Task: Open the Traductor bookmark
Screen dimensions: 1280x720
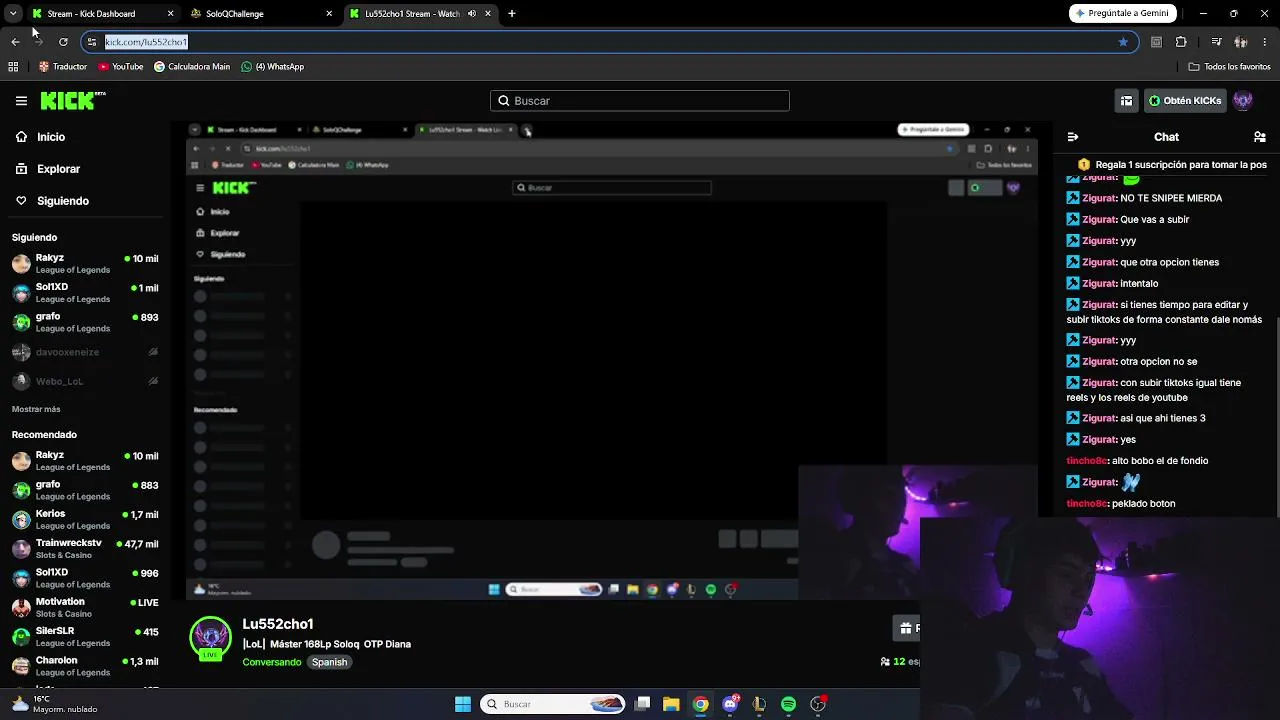Action: pyautogui.click(x=63, y=67)
